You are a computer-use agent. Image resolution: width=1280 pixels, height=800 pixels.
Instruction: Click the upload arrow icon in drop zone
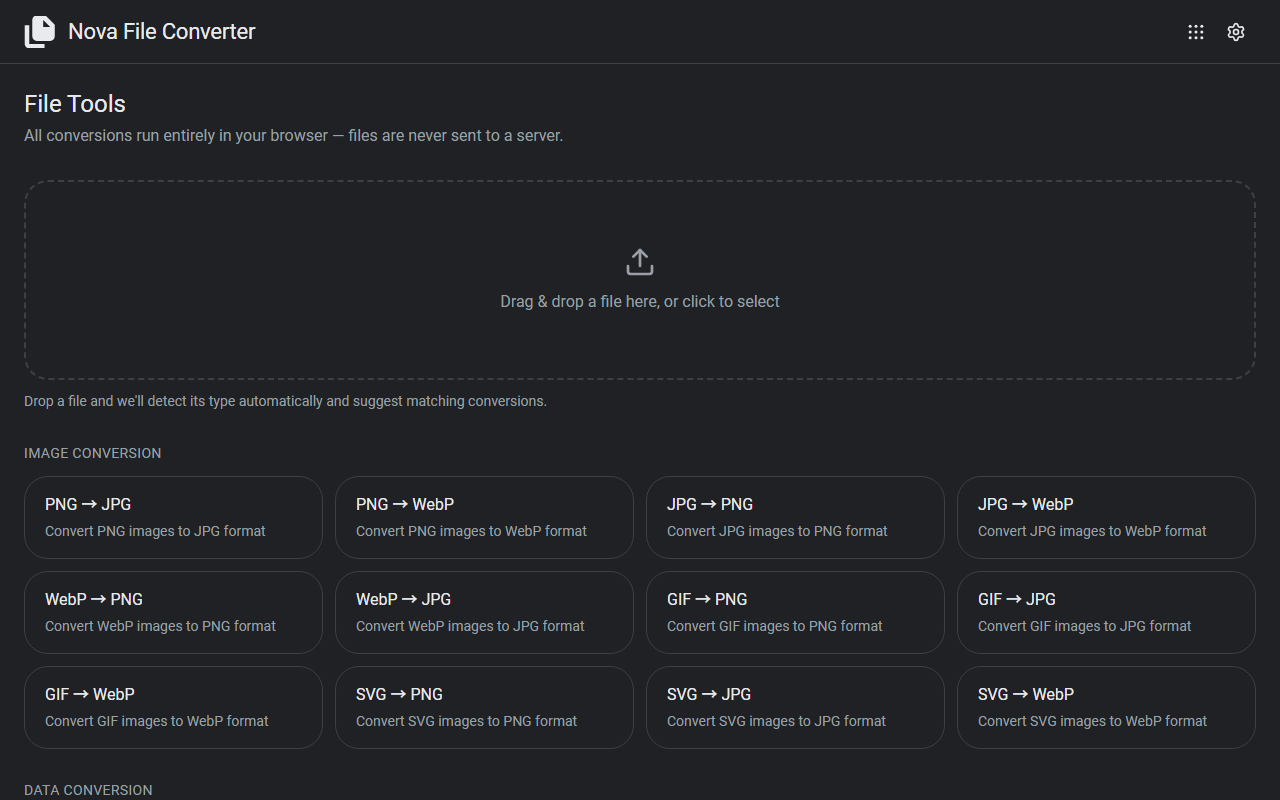pyautogui.click(x=640, y=262)
